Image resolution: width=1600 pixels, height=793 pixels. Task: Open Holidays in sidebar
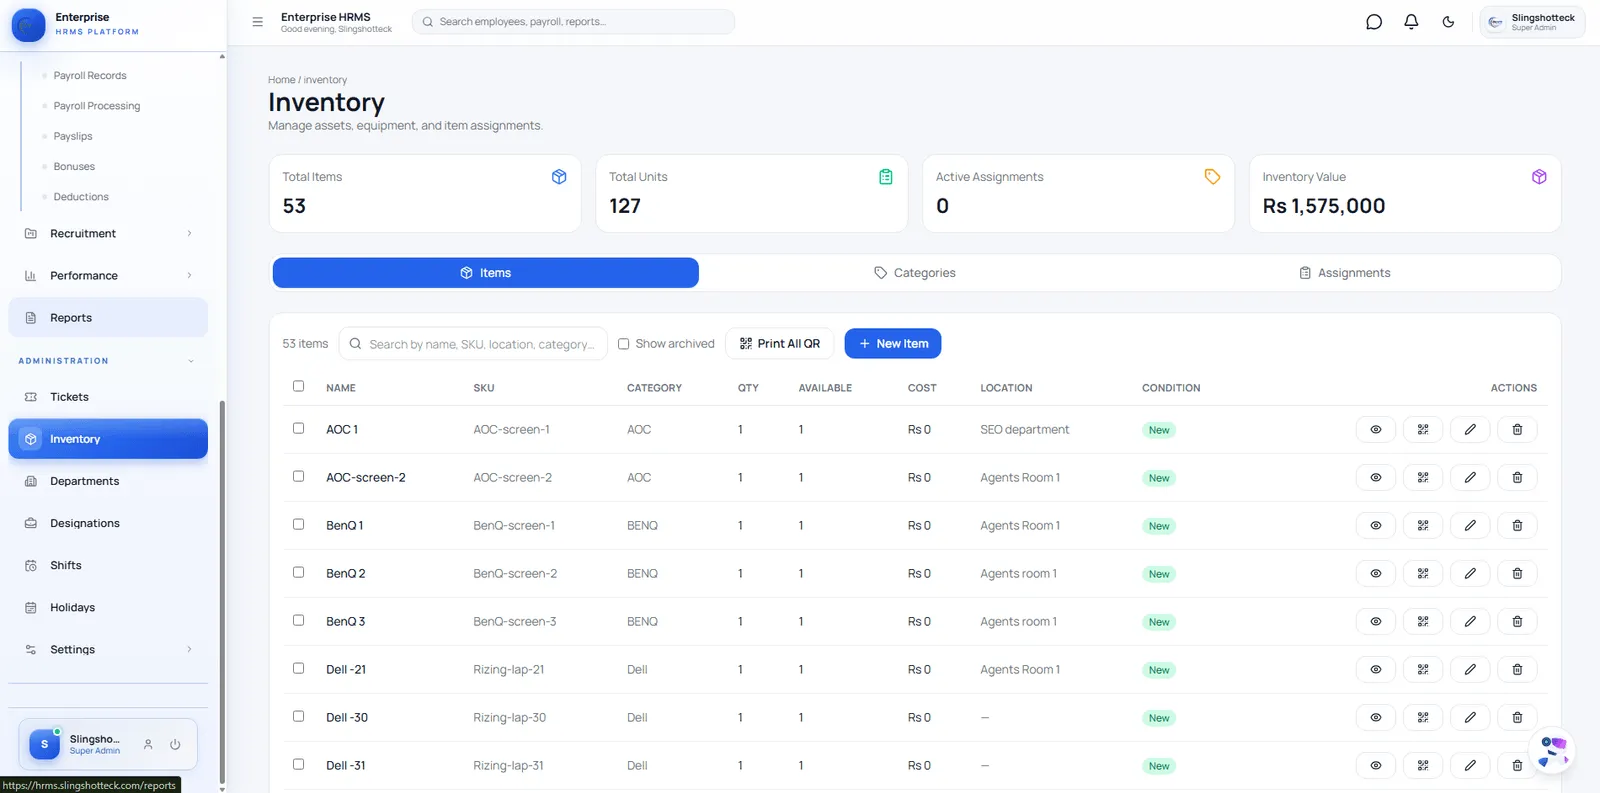click(x=108, y=608)
